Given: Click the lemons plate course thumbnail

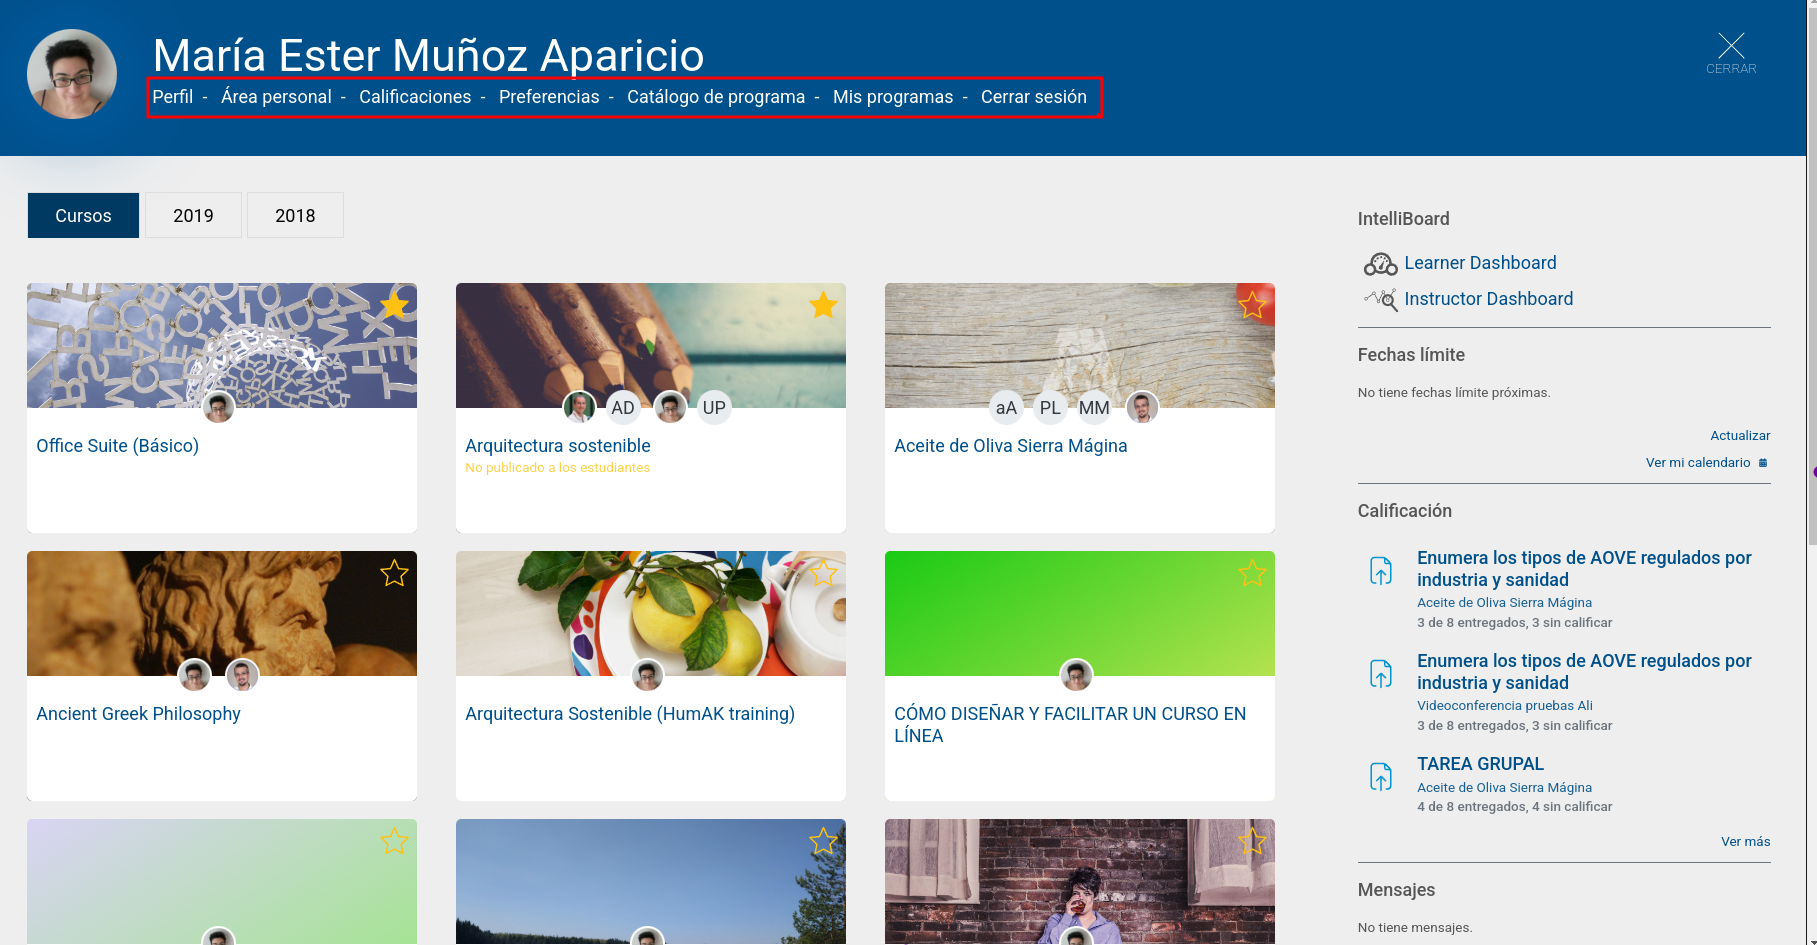Looking at the screenshot, I should 651,613.
